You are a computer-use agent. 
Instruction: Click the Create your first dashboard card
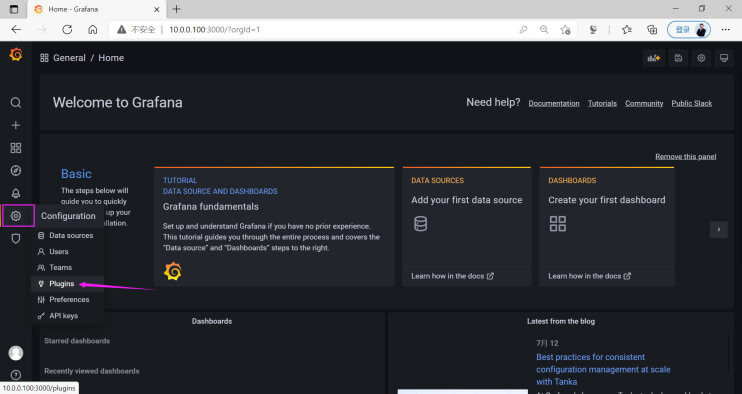click(x=607, y=227)
